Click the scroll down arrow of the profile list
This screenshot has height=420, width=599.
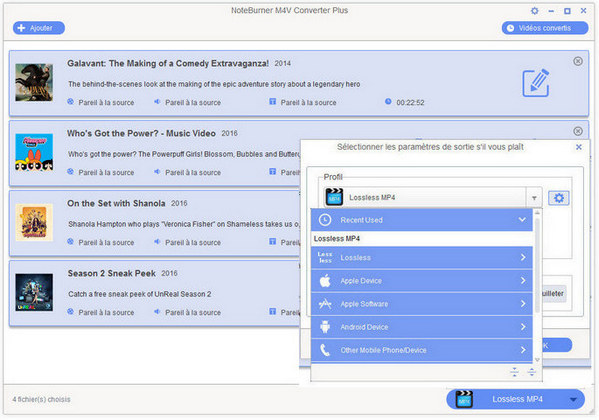537,360
